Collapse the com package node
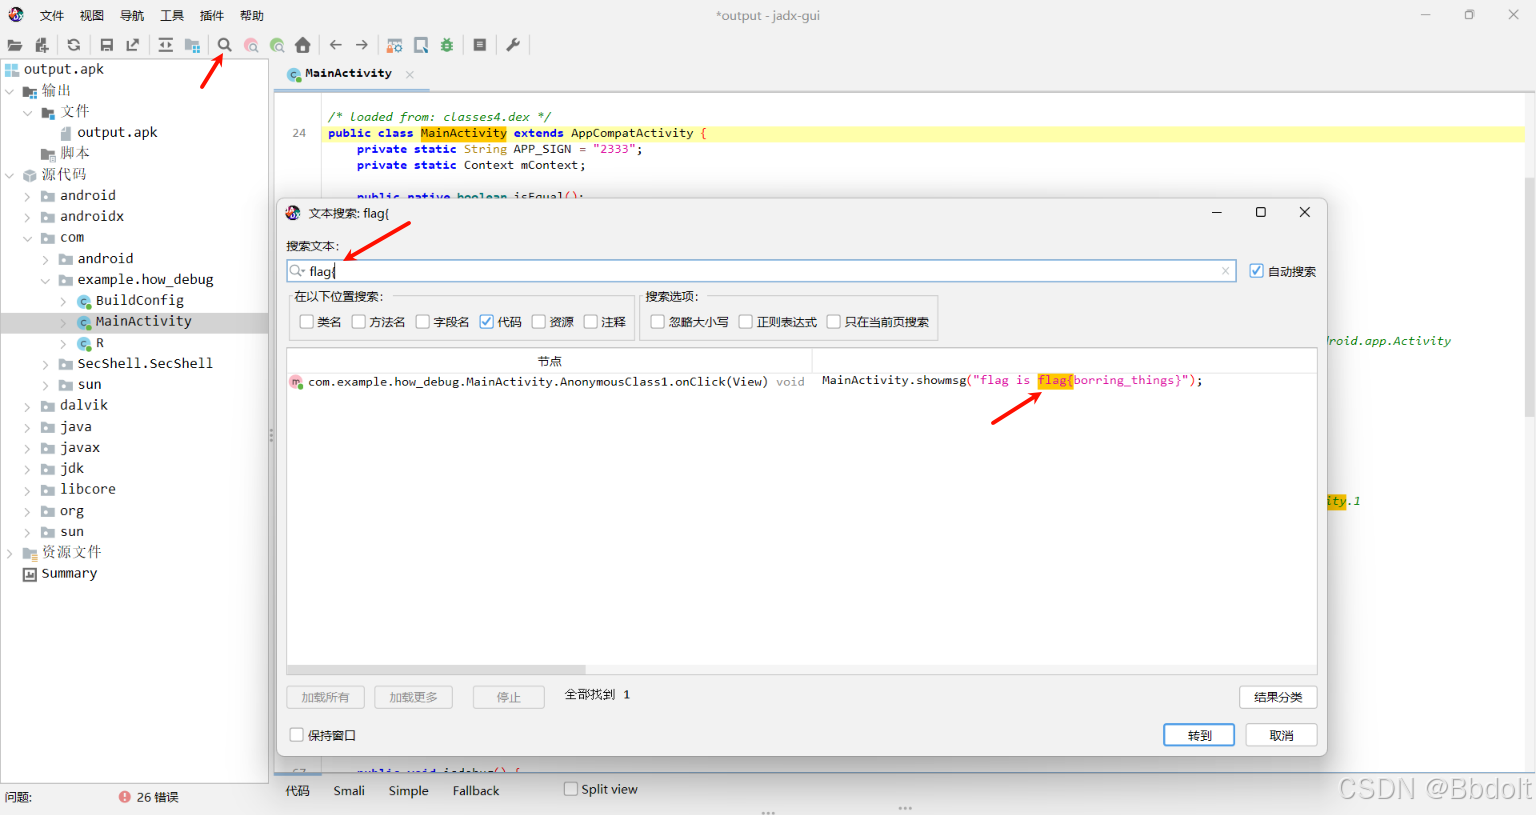The height and width of the screenshot is (815, 1536). (28, 238)
